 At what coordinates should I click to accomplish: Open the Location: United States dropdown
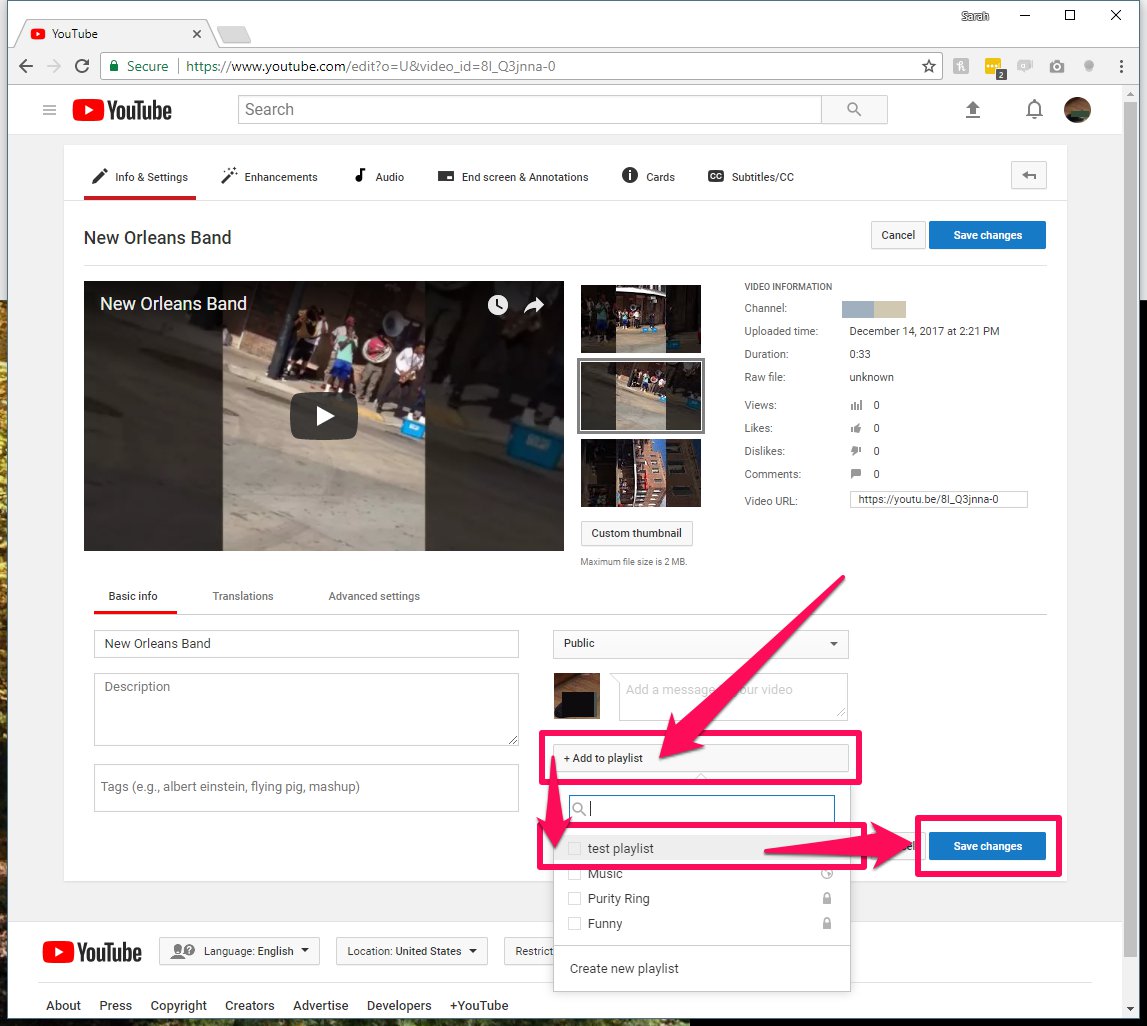pos(412,951)
